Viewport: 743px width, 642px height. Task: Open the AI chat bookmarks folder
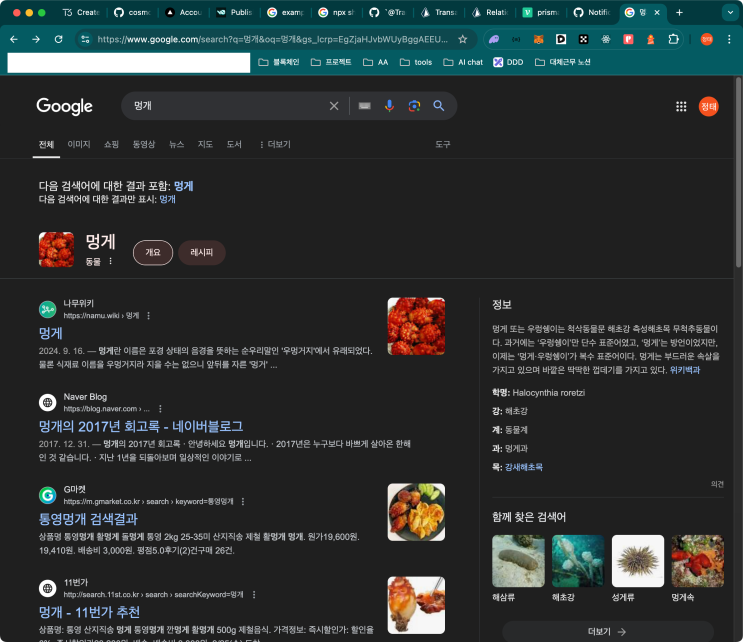tap(463, 62)
